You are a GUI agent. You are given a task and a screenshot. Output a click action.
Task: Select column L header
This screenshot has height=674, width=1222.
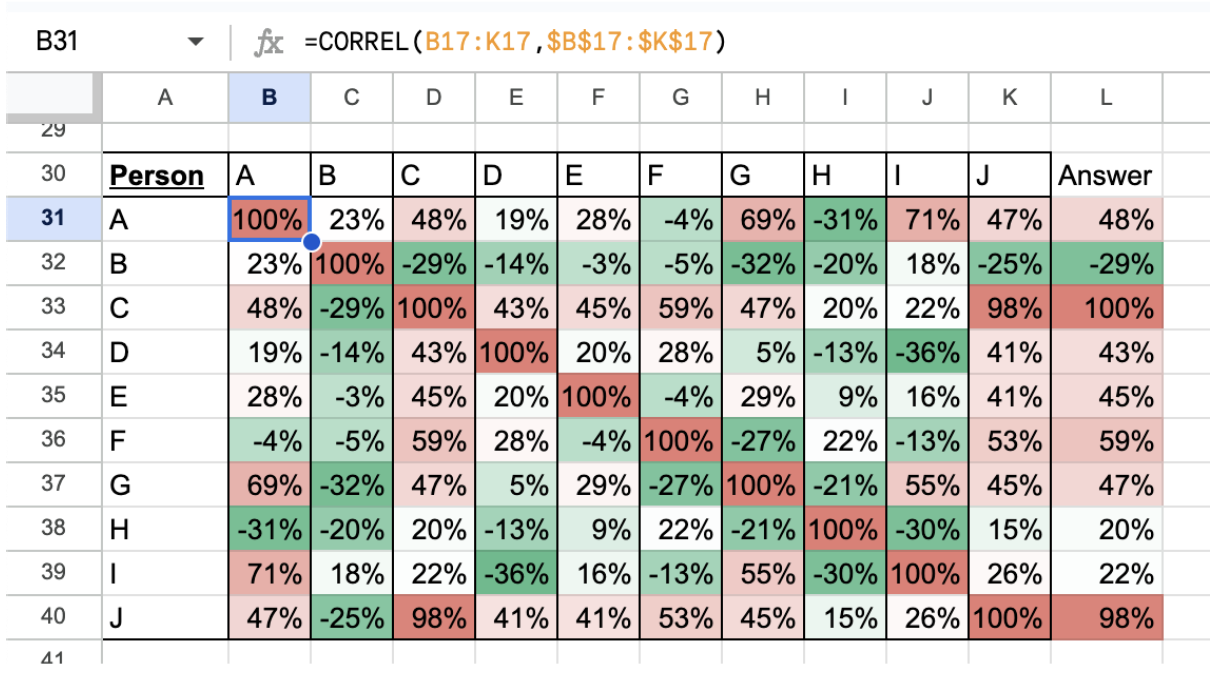coord(1105,97)
